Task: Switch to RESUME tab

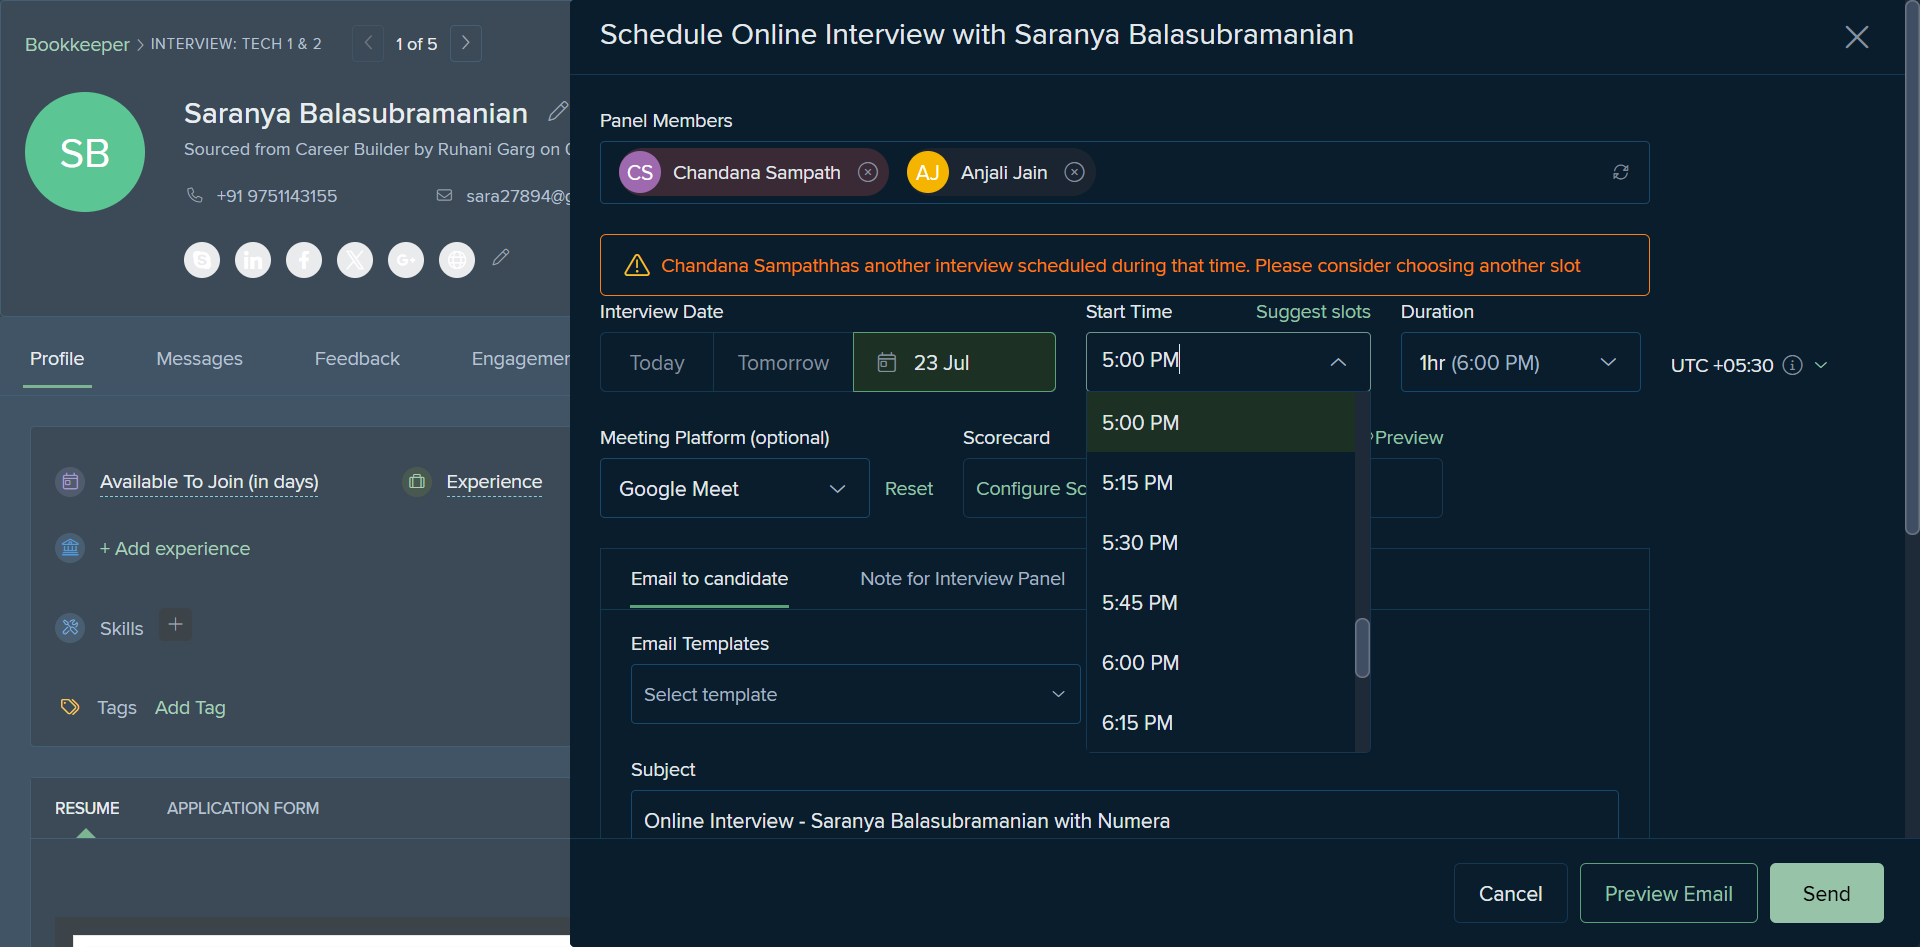Action: click(x=87, y=808)
